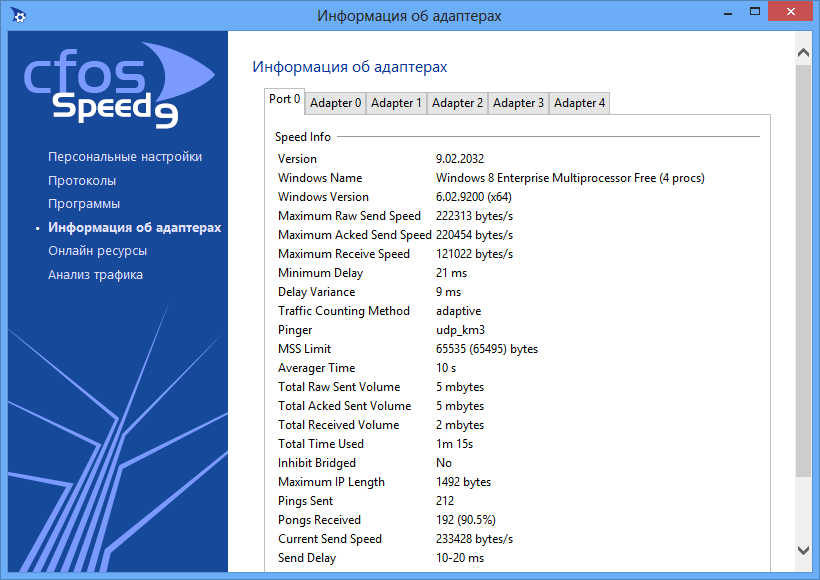Click Send Delay value 10-20 ms
The width and height of the screenshot is (820, 580).
click(460, 558)
